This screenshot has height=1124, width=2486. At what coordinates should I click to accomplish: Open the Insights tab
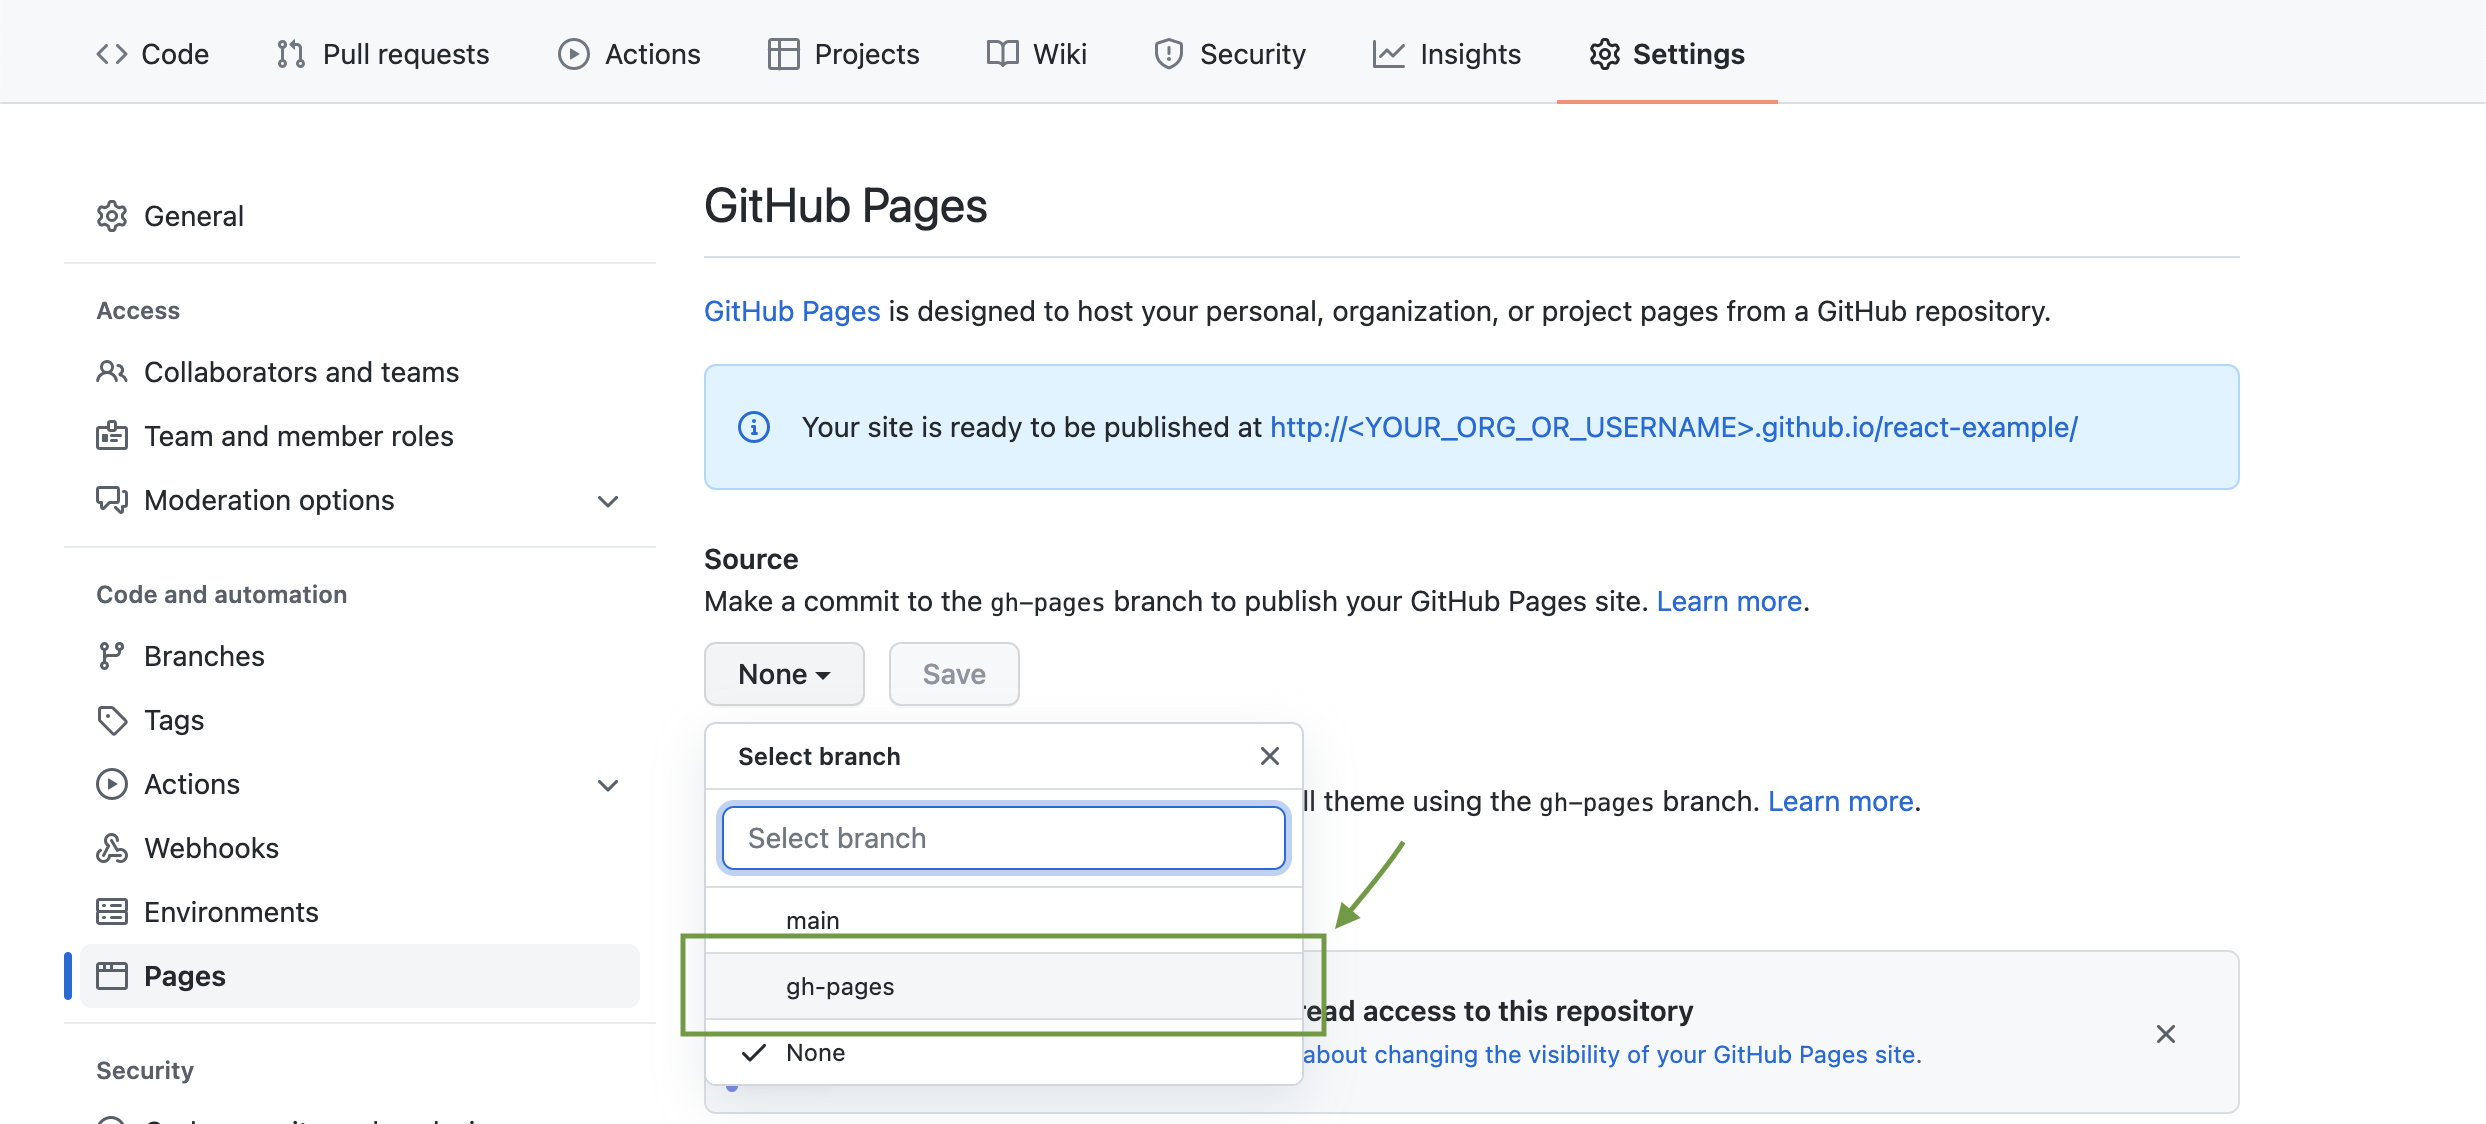coord(1447,54)
